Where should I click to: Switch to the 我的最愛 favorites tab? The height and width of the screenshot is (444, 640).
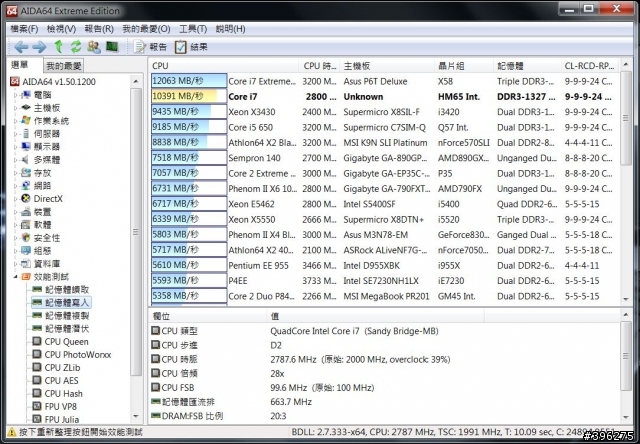point(64,66)
